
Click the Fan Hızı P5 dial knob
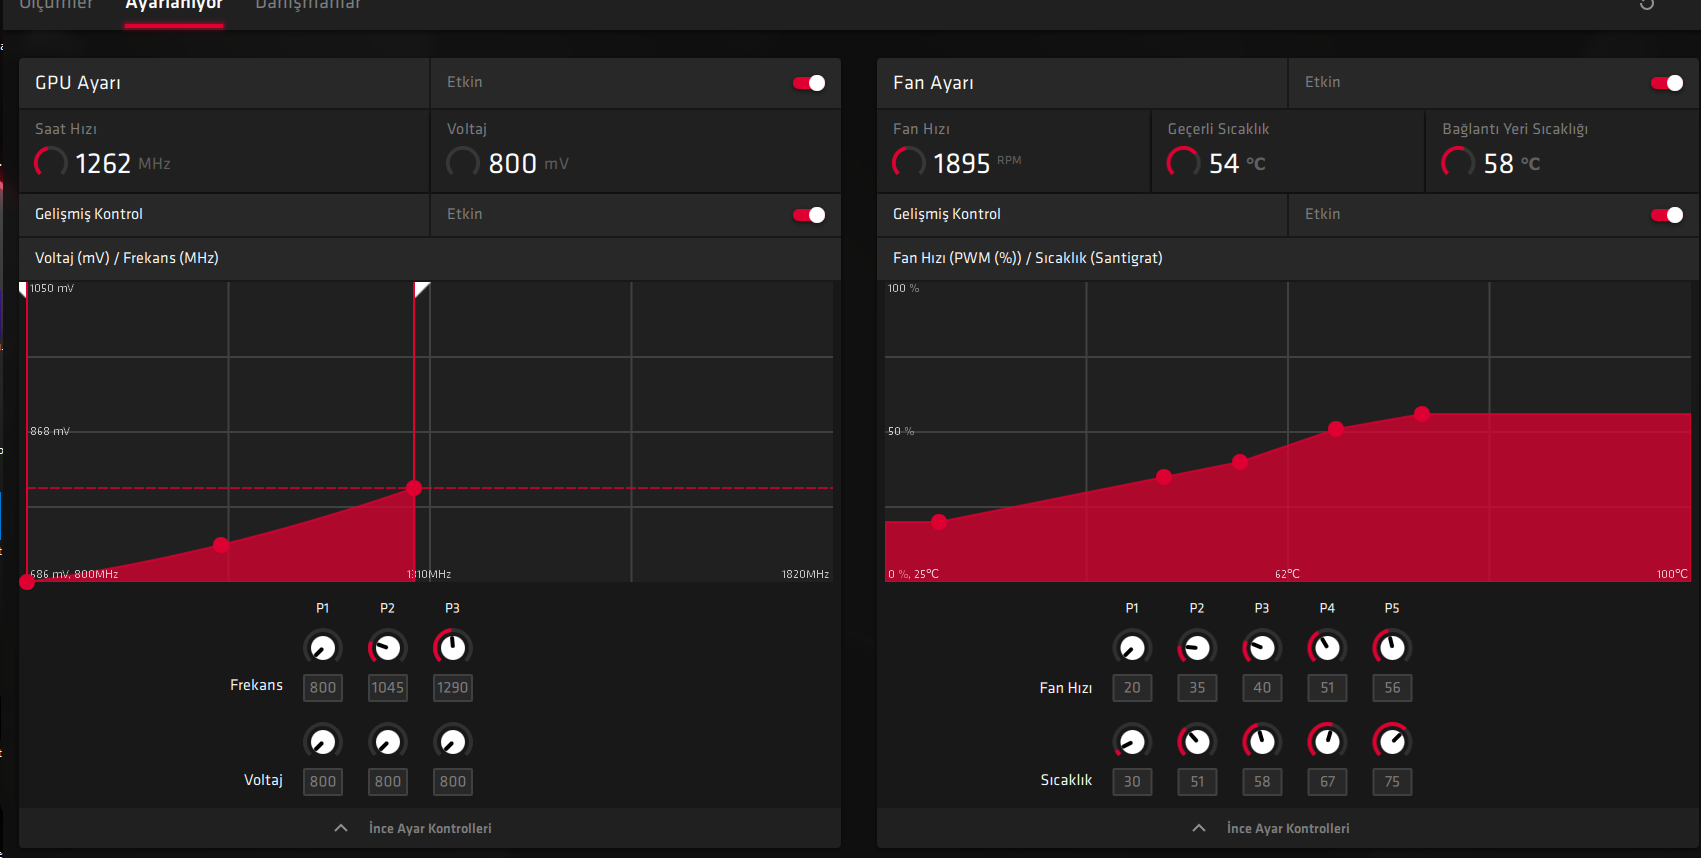1392,648
